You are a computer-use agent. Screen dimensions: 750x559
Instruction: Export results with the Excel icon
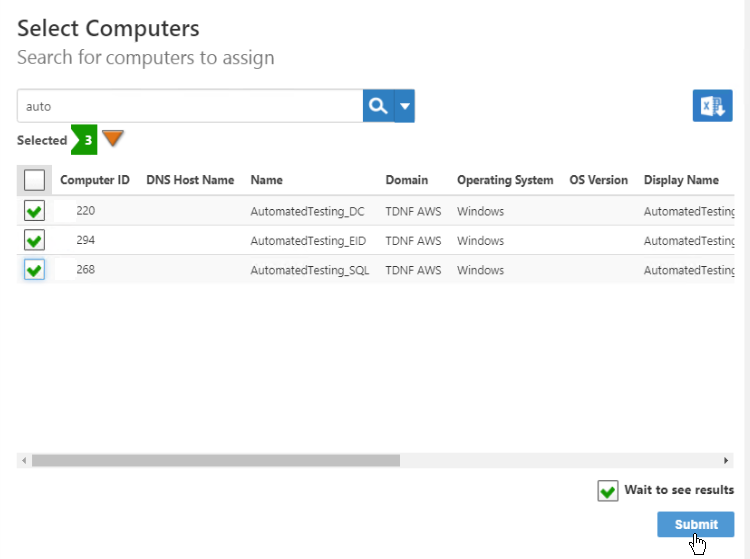point(712,106)
